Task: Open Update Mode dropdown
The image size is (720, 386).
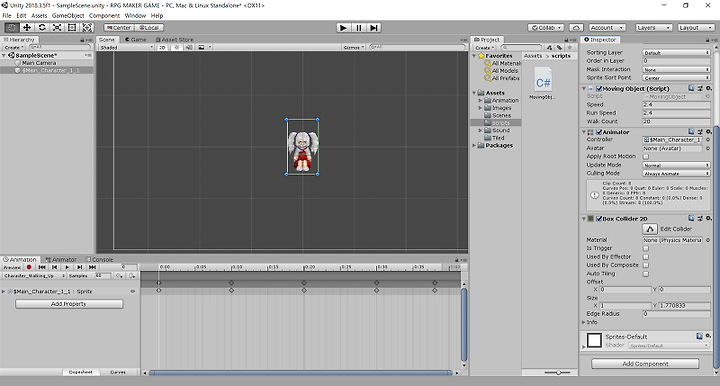Action: (676, 165)
